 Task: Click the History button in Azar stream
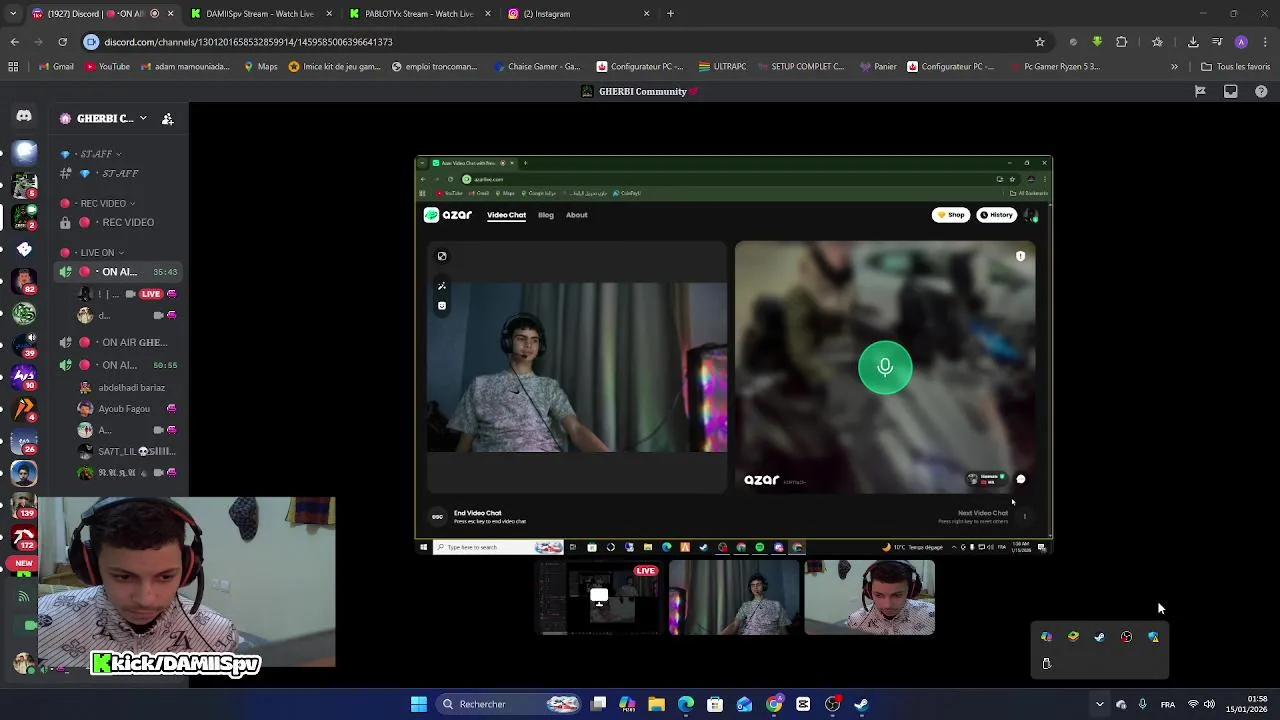(996, 215)
